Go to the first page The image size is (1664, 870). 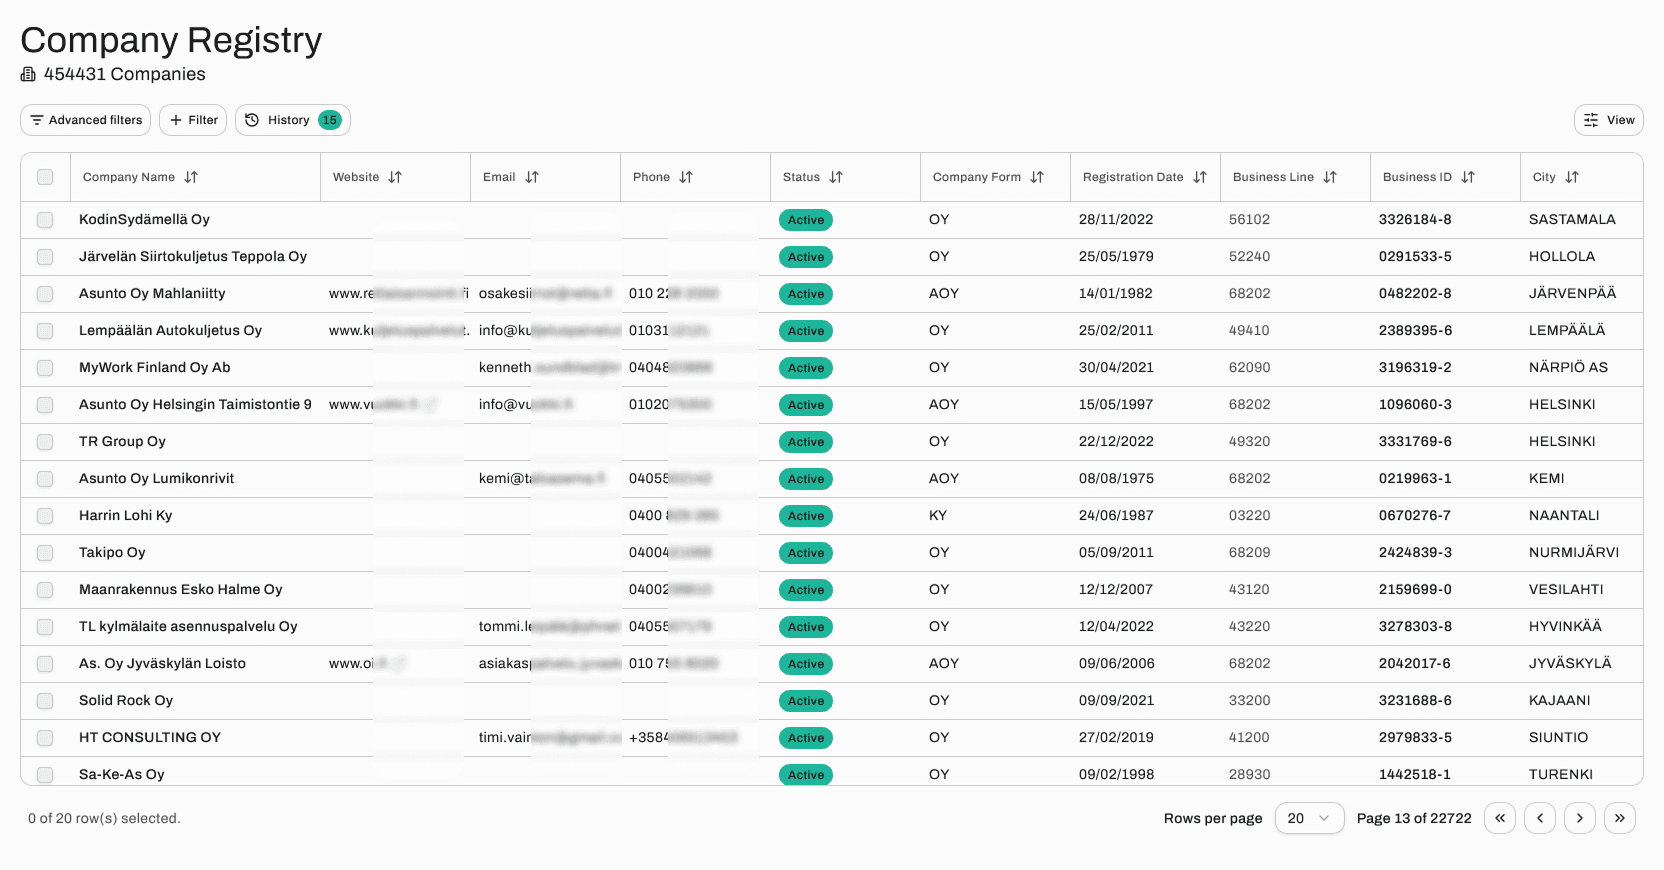pyautogui.click(x=1500, y=818)
